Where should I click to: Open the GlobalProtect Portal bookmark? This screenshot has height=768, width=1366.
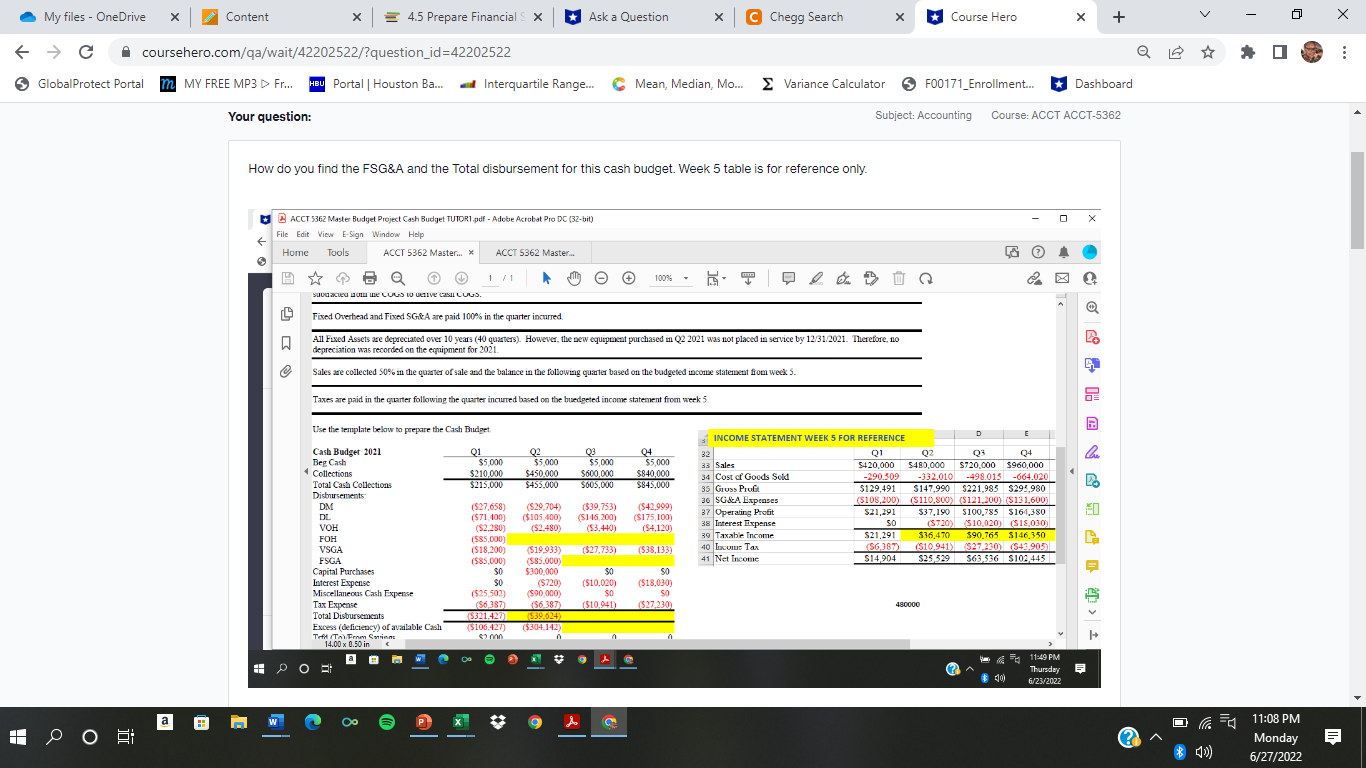[x=80, y=84]
